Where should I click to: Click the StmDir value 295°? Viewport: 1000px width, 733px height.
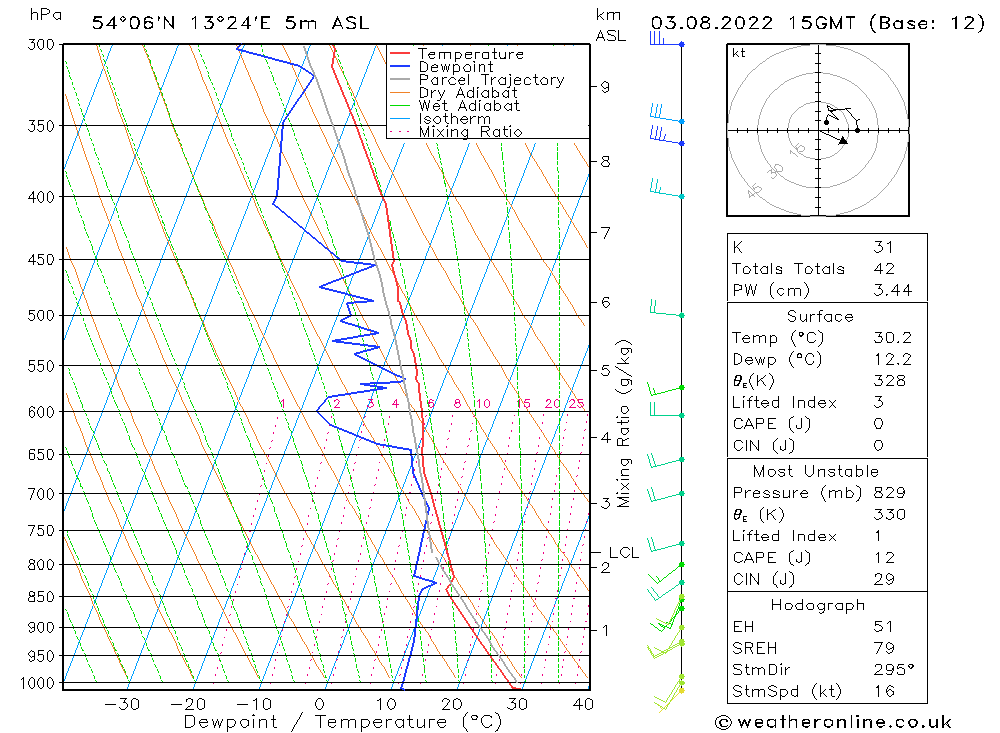[894, 670]
